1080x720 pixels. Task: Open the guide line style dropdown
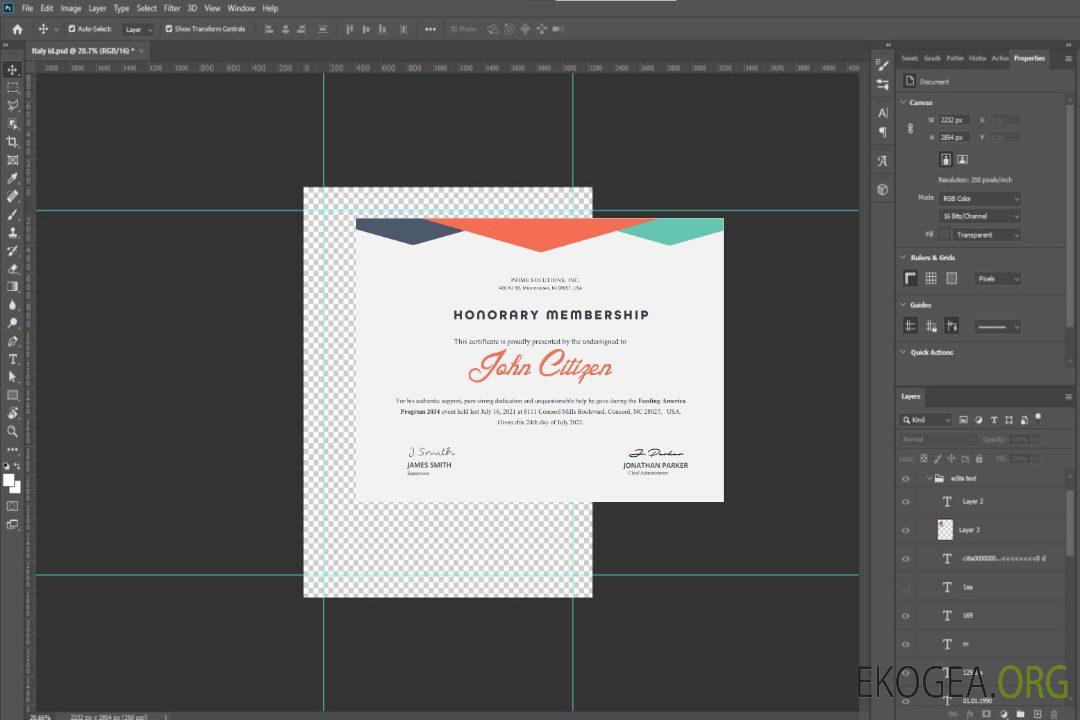[x=997, y=327]
